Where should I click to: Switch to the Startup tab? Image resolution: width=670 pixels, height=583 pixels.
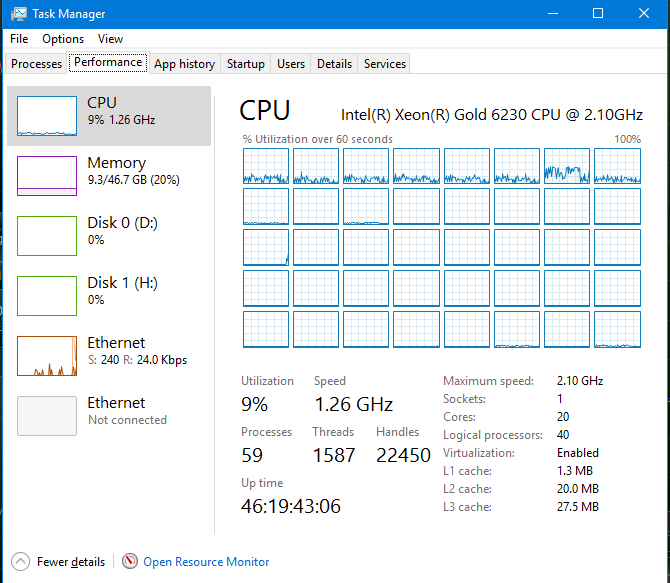246,64
